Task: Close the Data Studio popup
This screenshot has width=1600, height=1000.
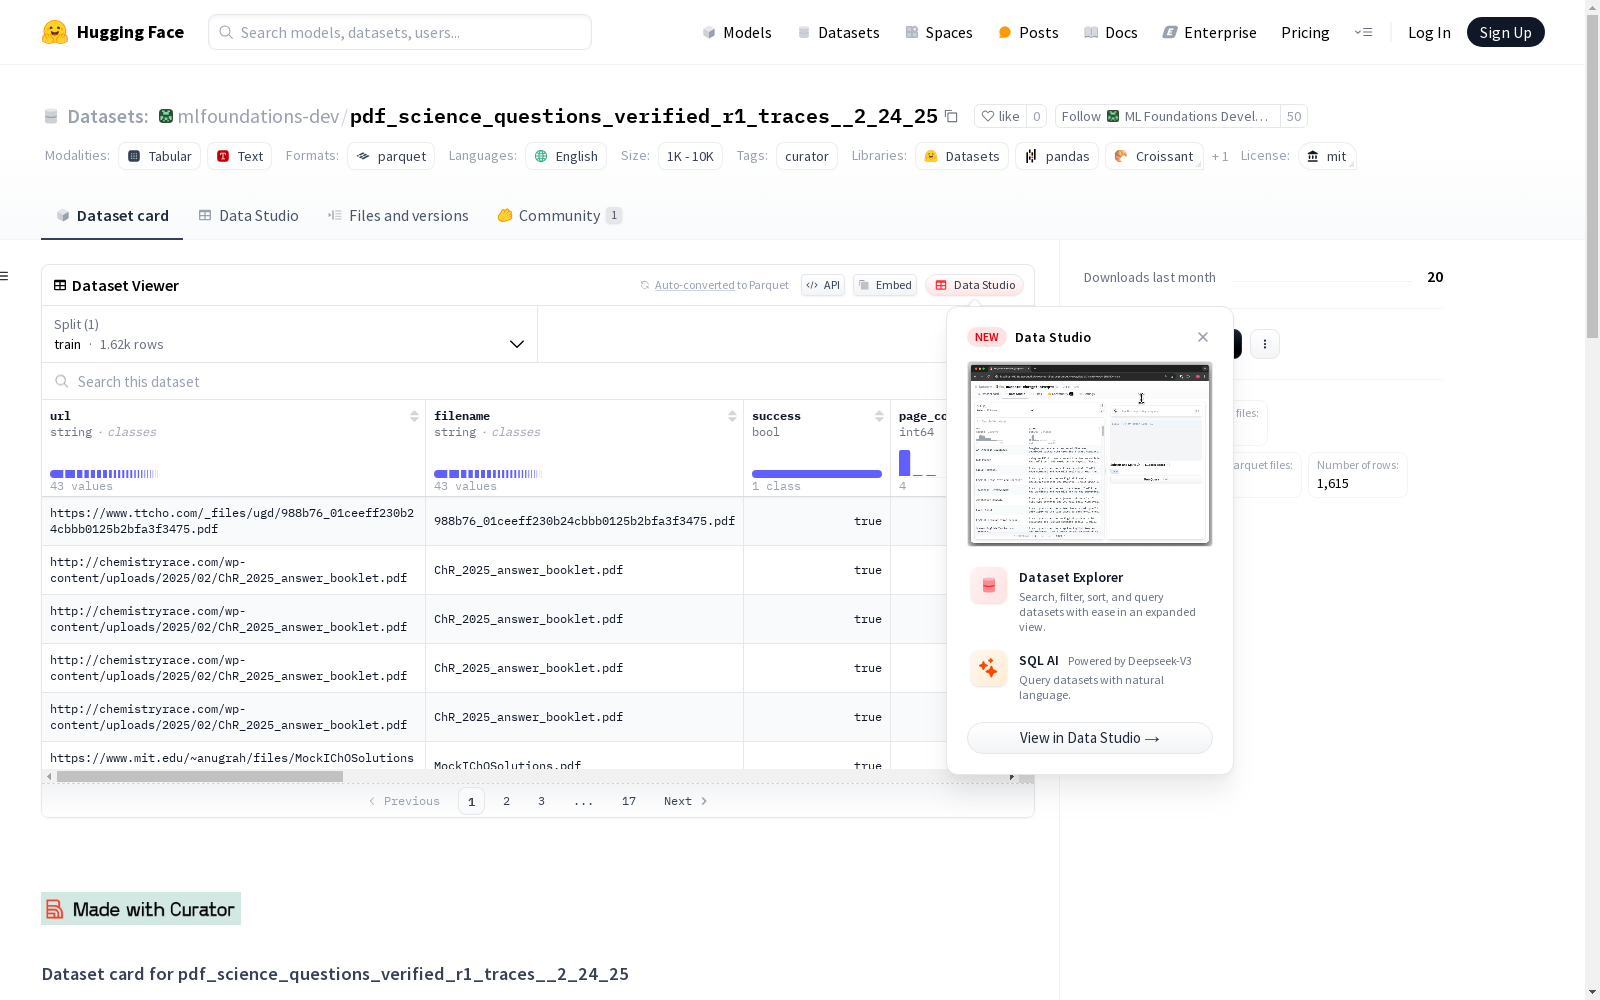Action: click(x=1203, y=337)
